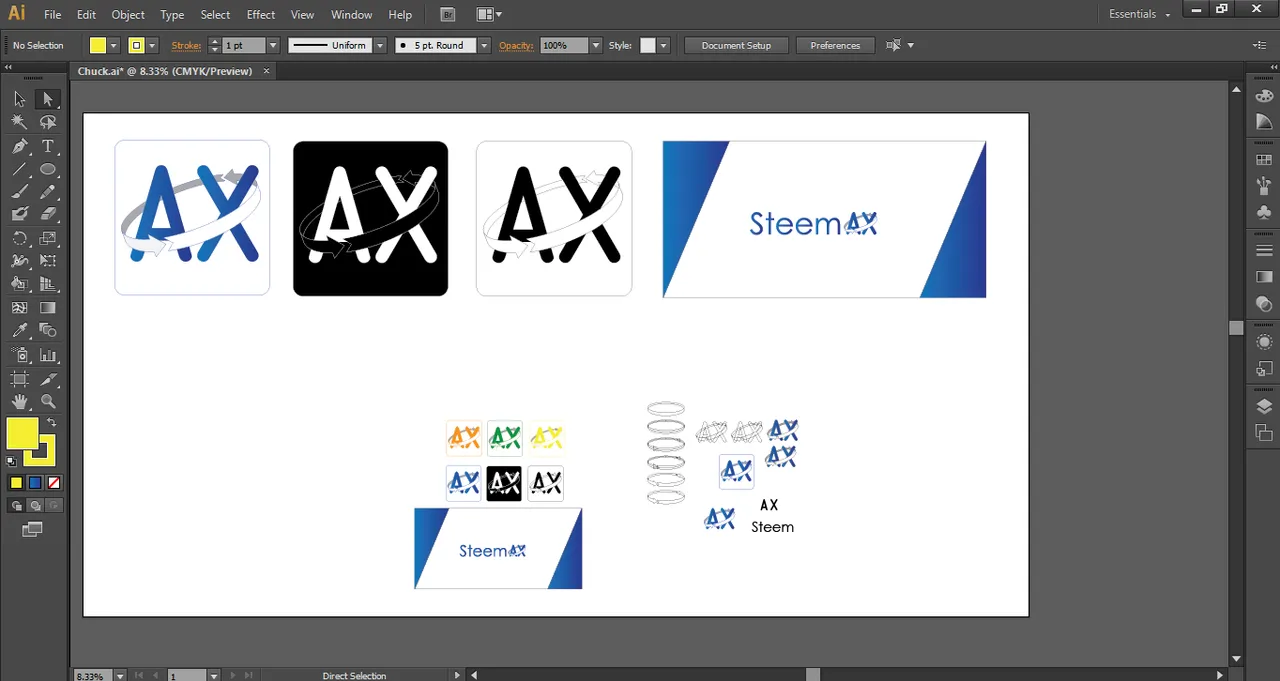Open the Stroke panel link
Screen dimensions: 1280x681
click(x=186, y=45)
